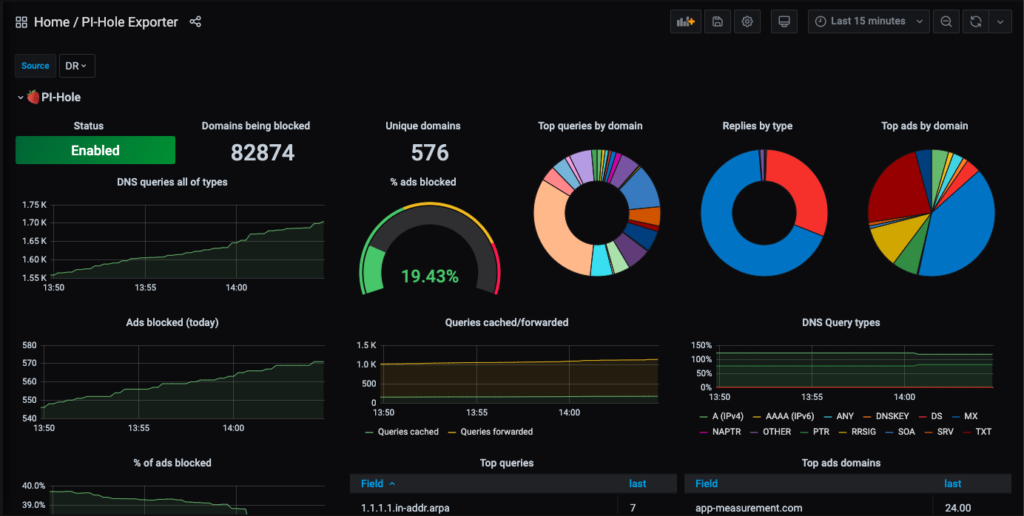Image resolution: width=1024 pixels, height=516 pixels.
Task: Open Top ads by domain panel menu
Action: (925, 126)
